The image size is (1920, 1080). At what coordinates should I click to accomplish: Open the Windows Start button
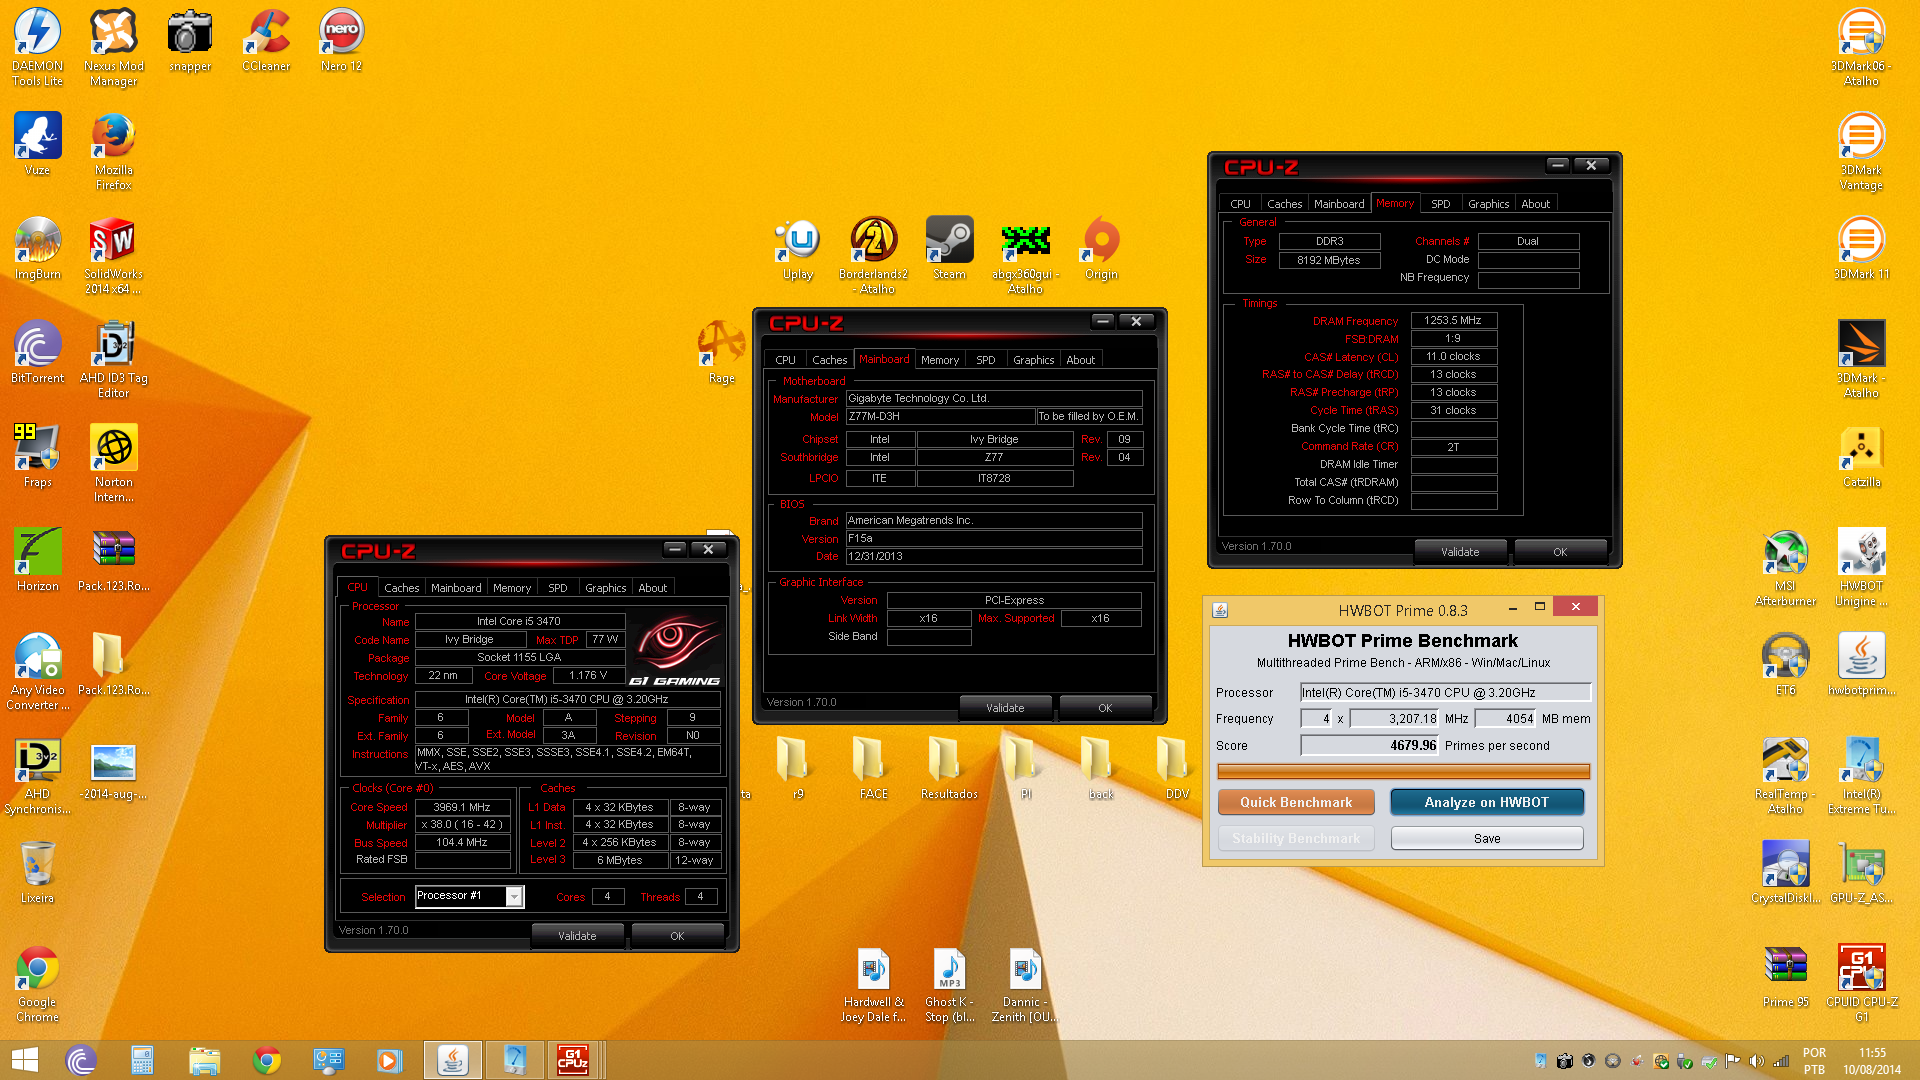pos(25,1060)
